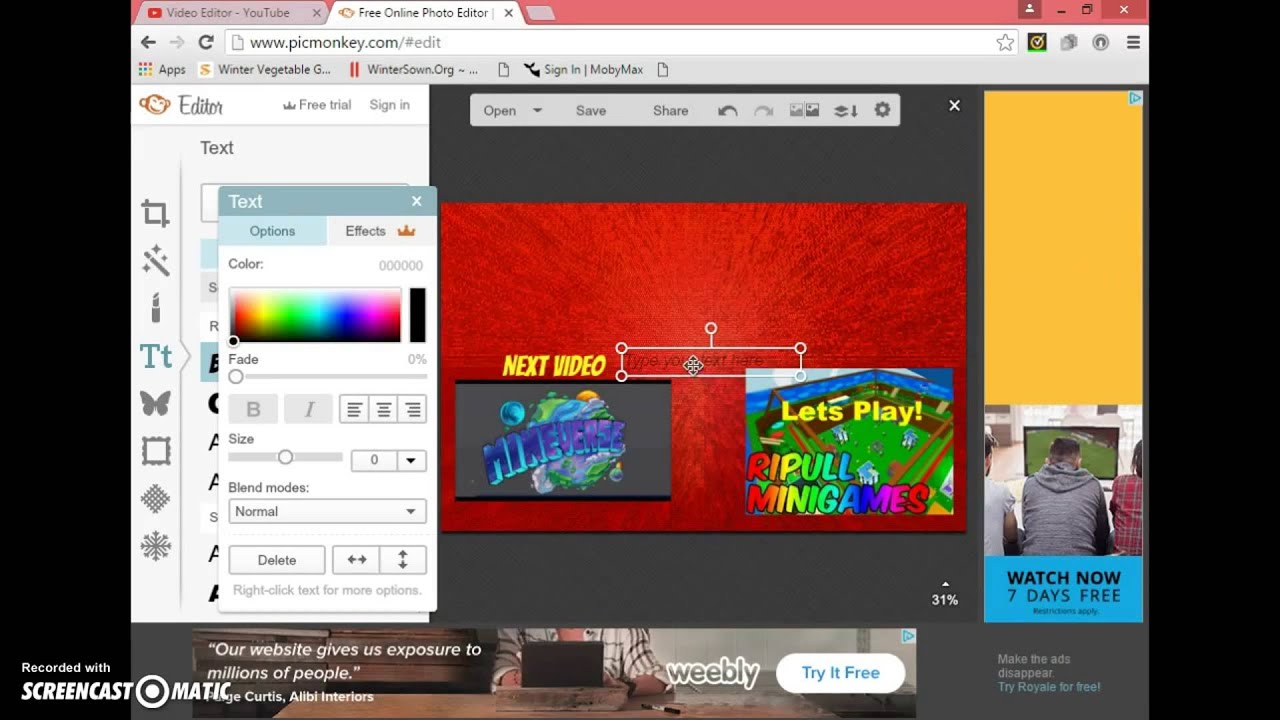1280x720 pixels.
Task: Open the WinterSown.Org bookmark
Action: click(413, 69)
